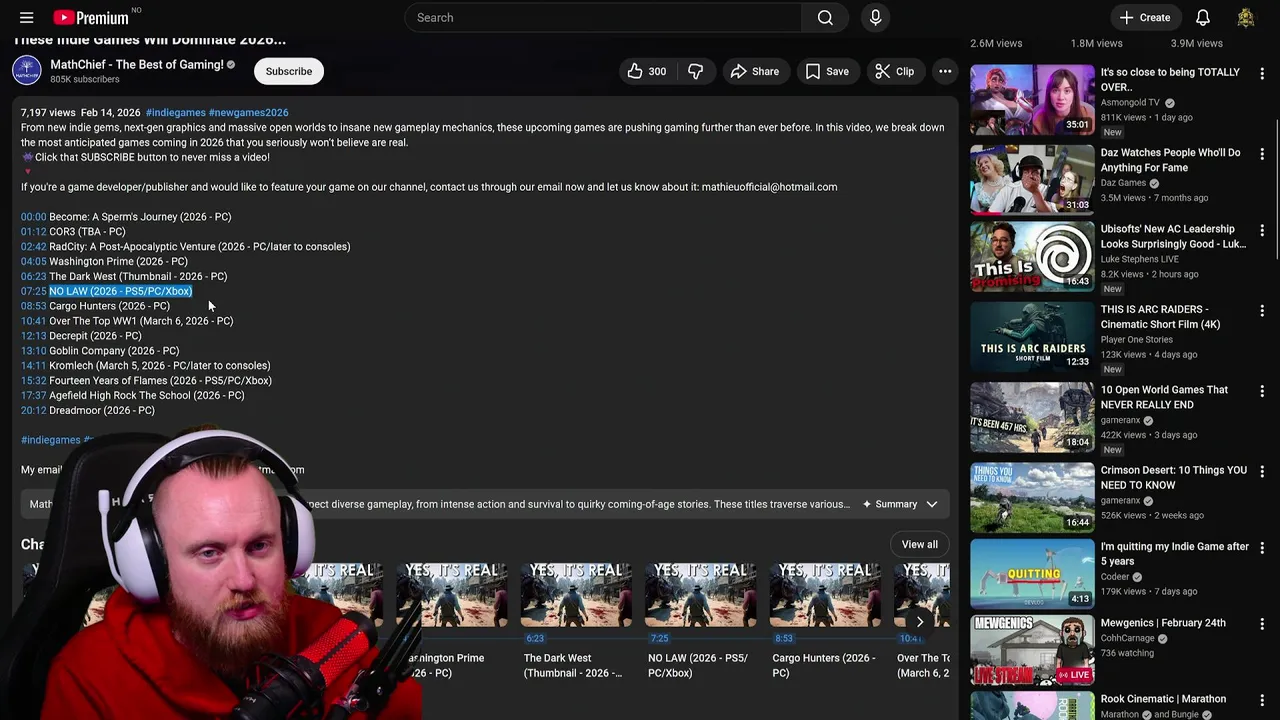Activate voice search microphone
The width and height of the screenshot is (1280, 720).
pos(875,17)
